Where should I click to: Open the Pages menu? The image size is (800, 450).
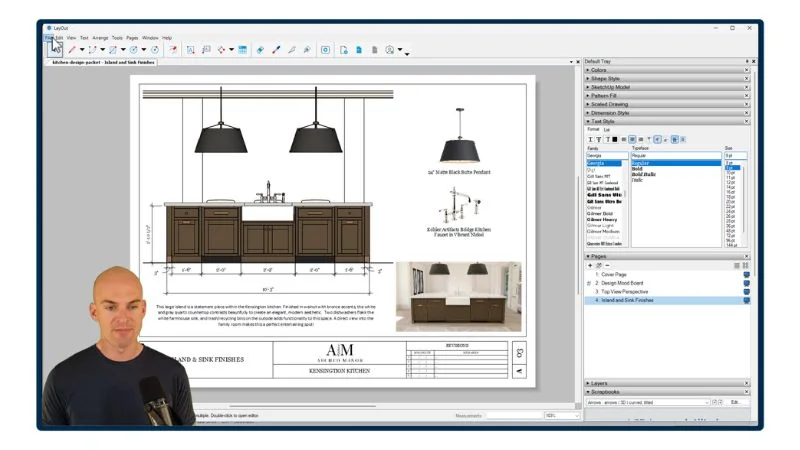pyautogui.click(x=132, y=38)
